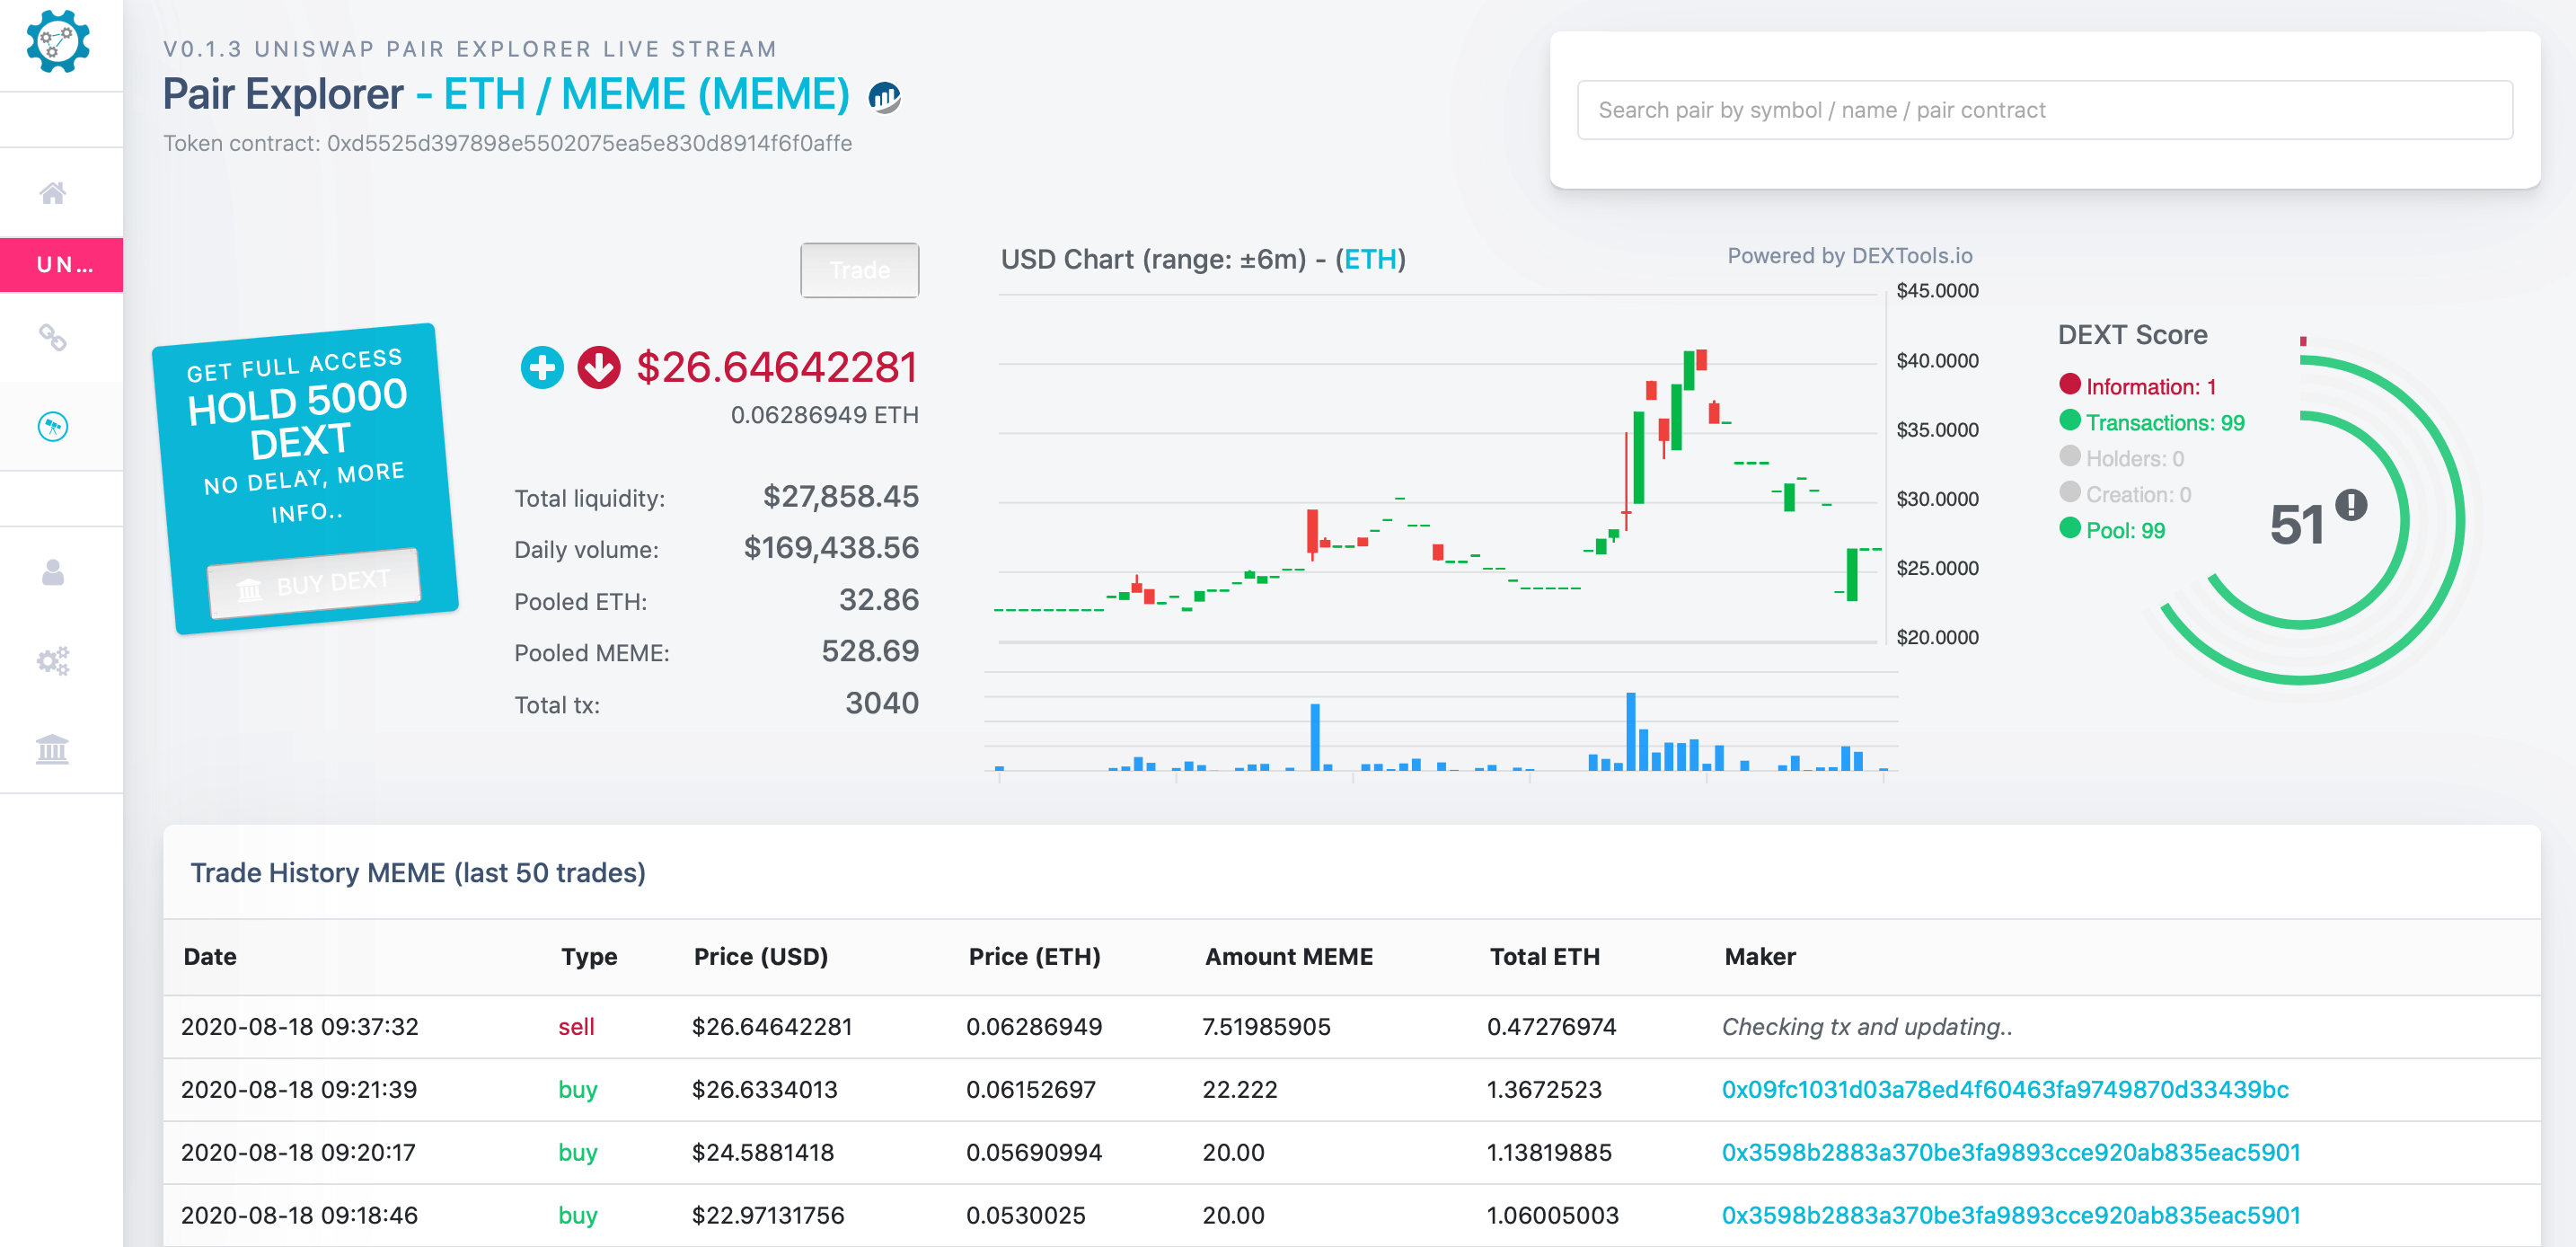The image size is (2576, 1247).
Task: Click the Amount MEME column header
Action: click(1288, 956)
